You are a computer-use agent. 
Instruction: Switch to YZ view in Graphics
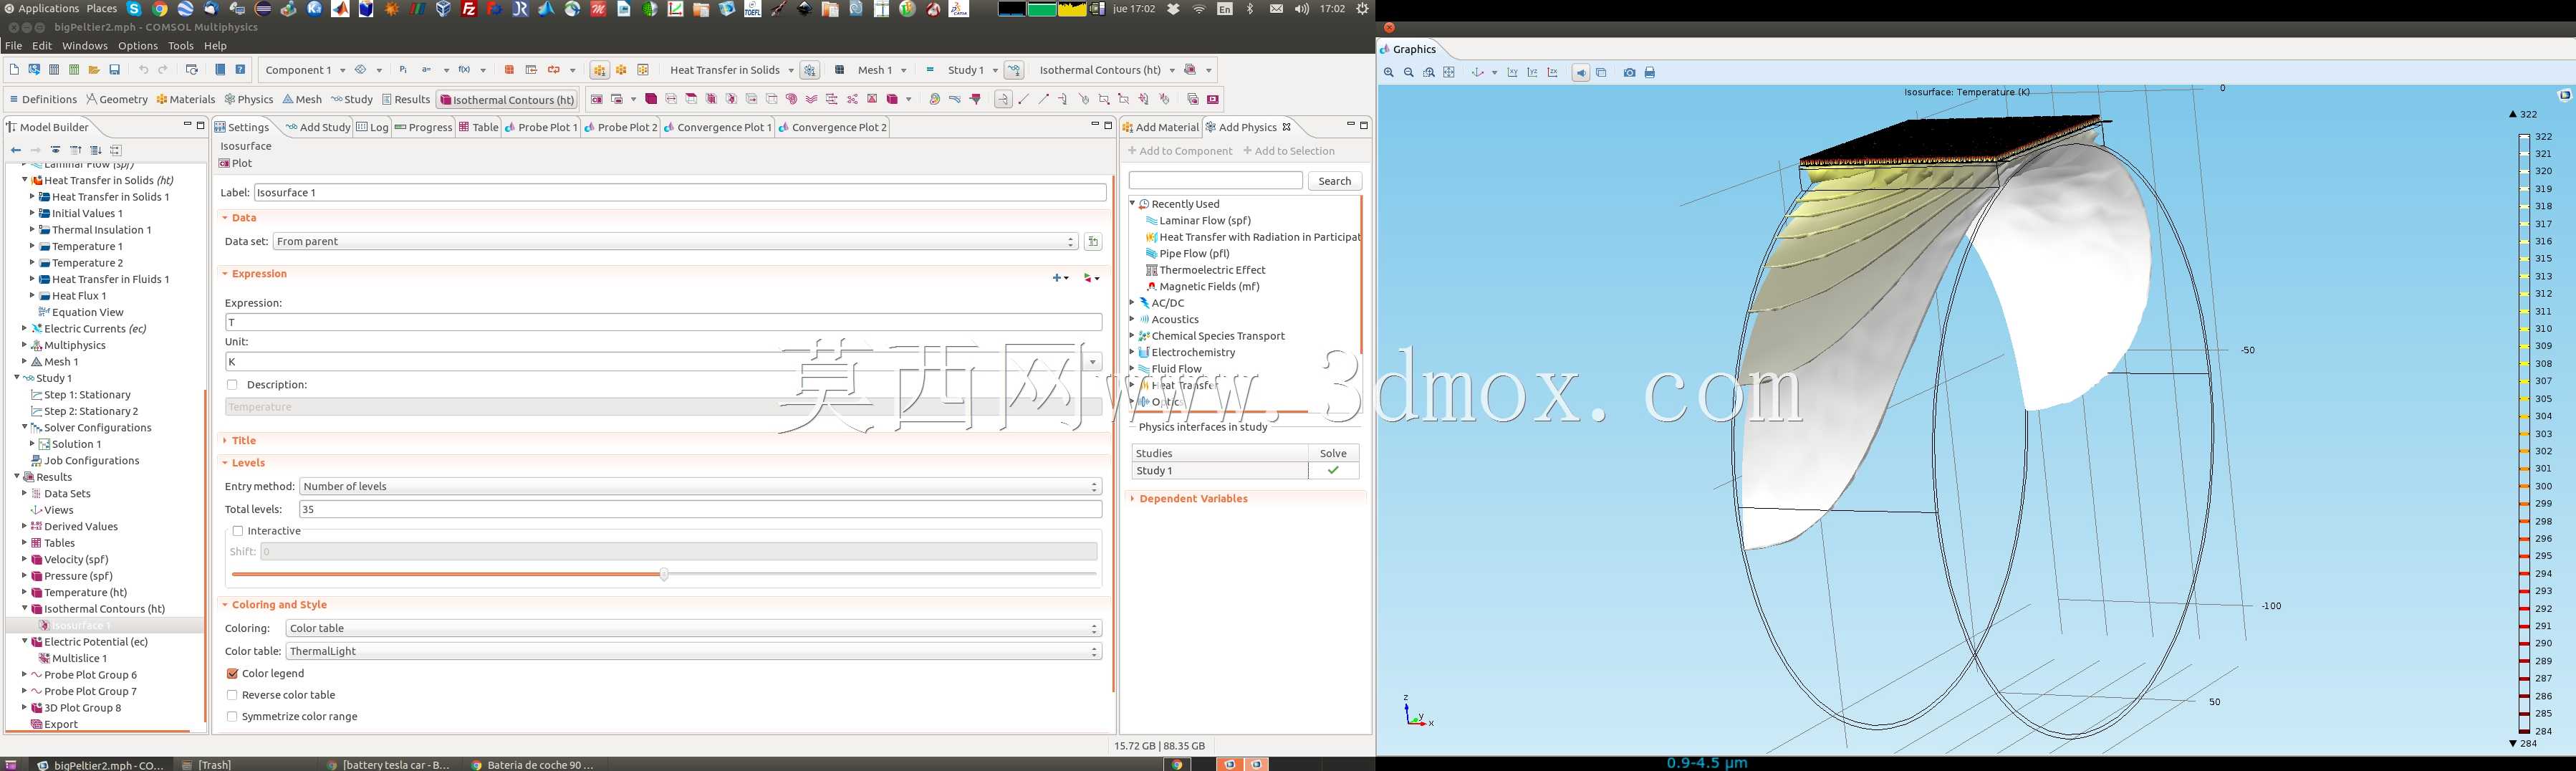coord(1533,73)
